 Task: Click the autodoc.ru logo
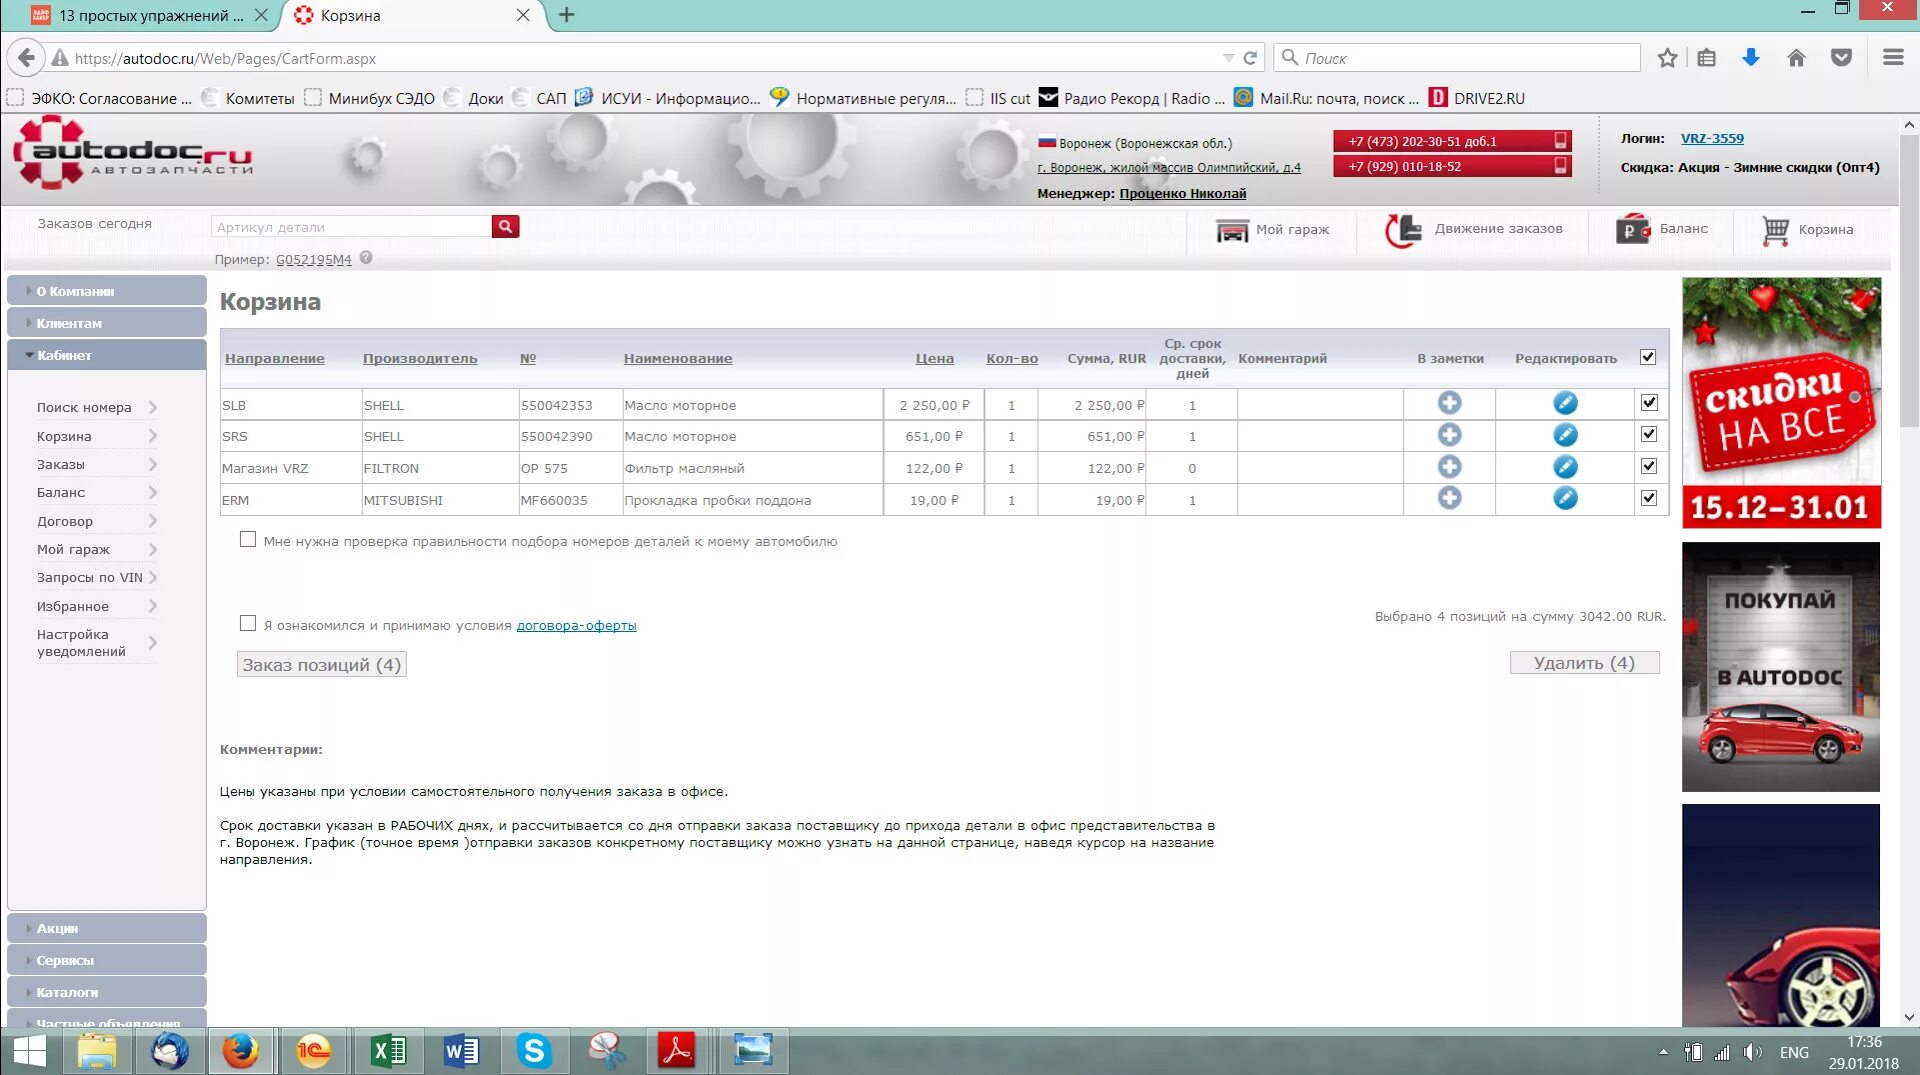tap(132, 153)
